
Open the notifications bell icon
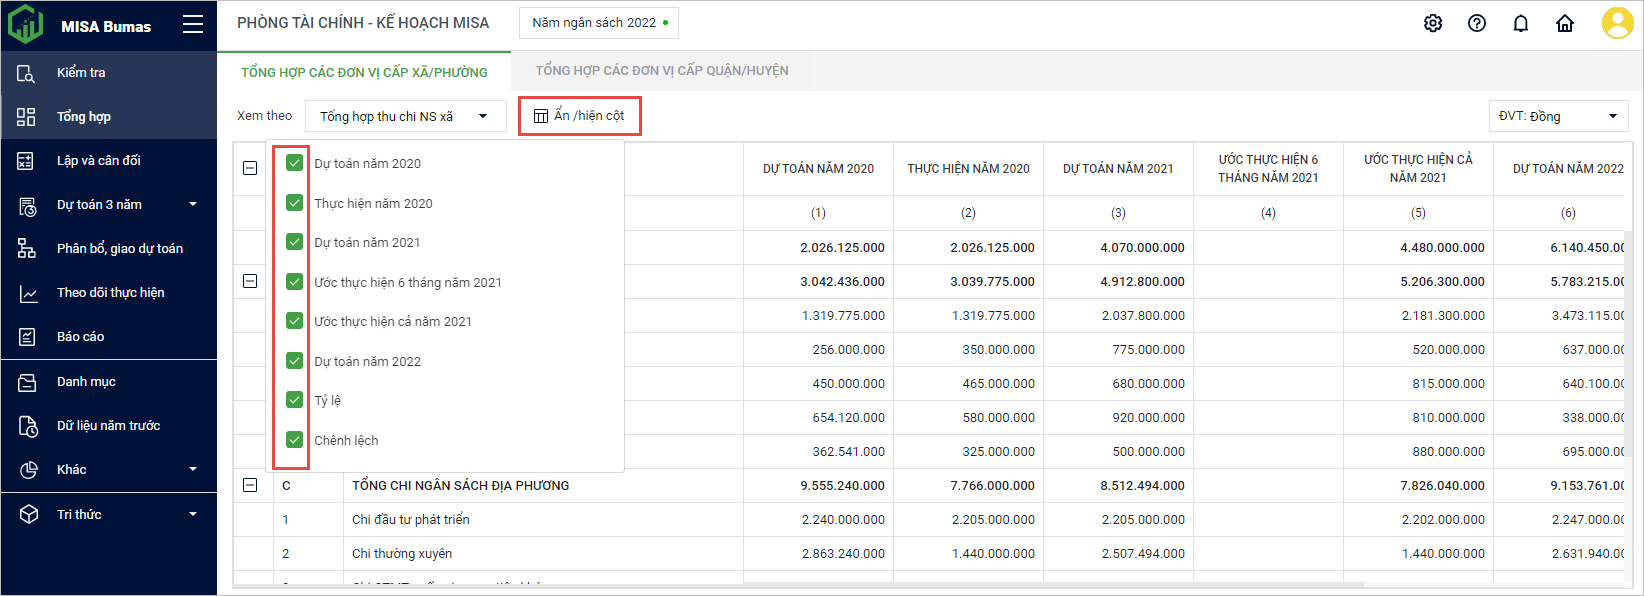[x=1521, y=23]
